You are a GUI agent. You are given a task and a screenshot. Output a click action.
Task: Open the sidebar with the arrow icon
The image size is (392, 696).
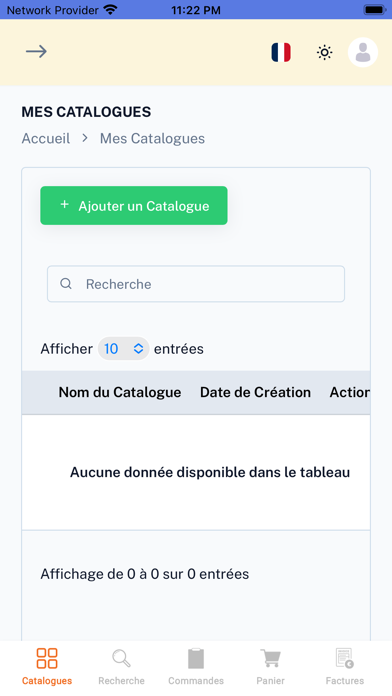[36, 52]
